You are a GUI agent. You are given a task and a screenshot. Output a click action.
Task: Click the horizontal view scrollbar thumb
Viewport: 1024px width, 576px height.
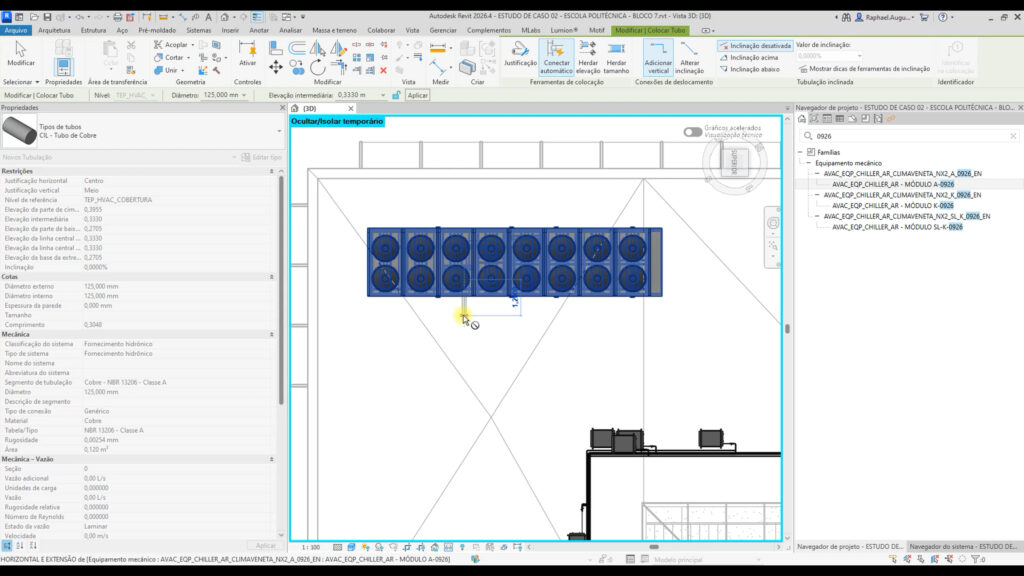tap(654, 547)
